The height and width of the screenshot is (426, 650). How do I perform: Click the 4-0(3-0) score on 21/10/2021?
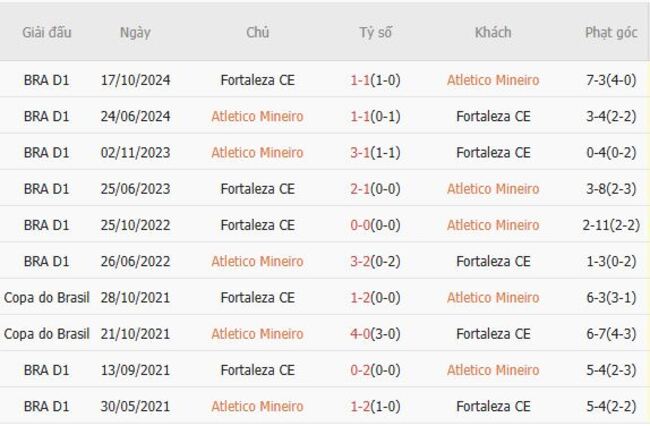[x=376, y=334]
